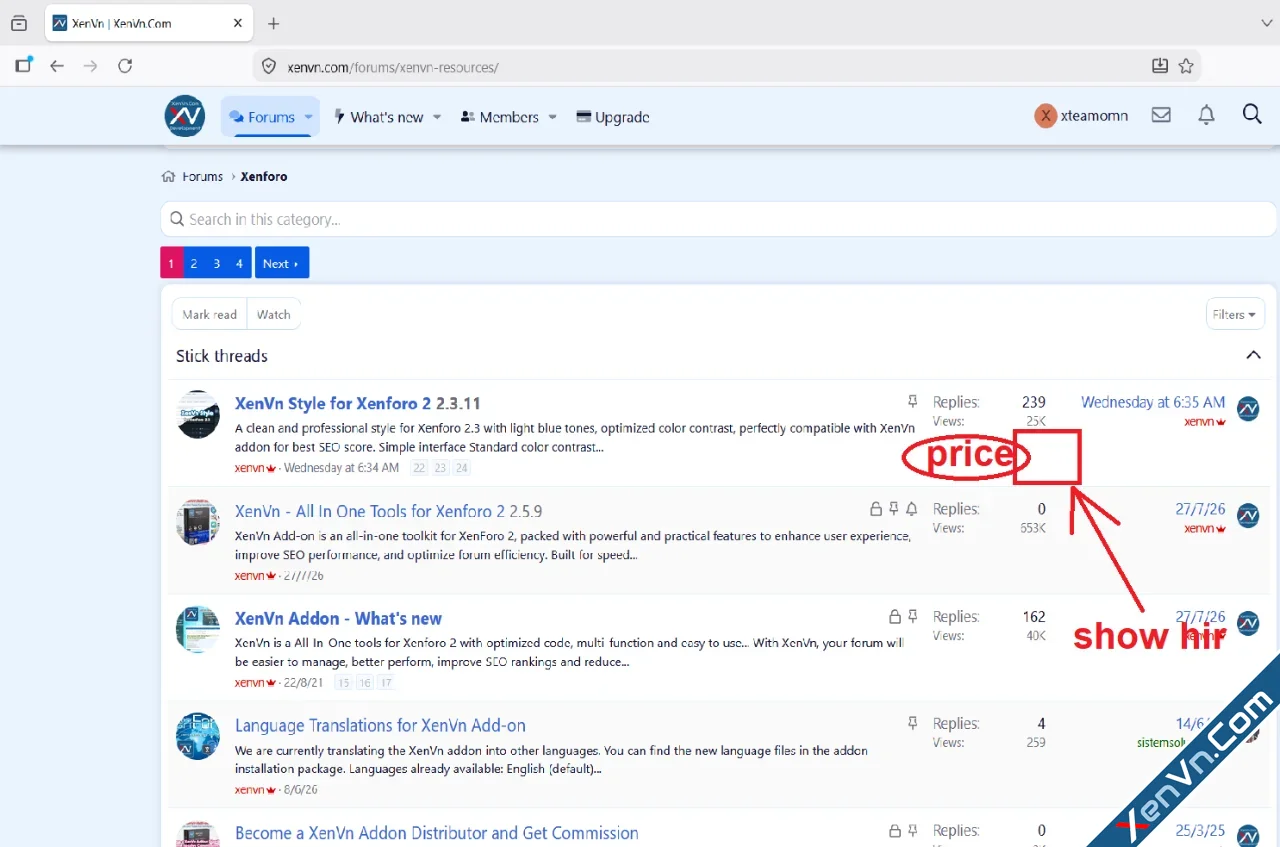
Task: Open the Members navigation tab
Action: 500,117
